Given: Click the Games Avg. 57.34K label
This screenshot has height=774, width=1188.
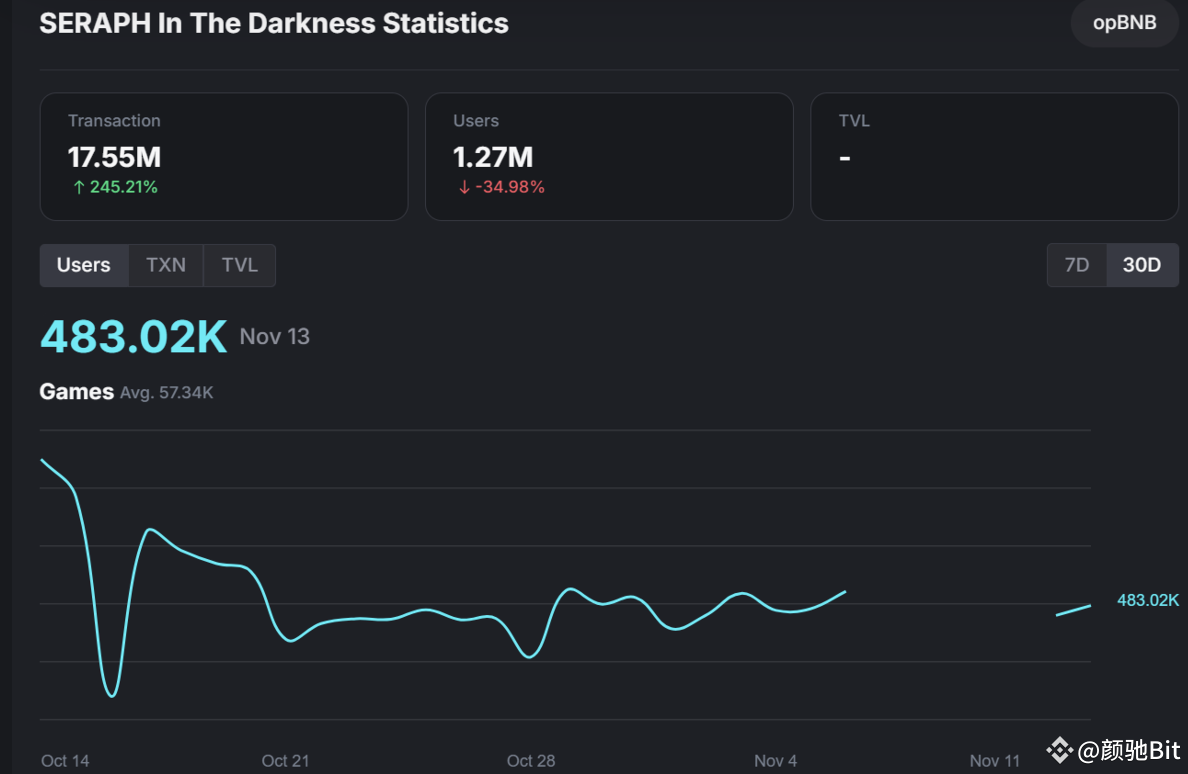Looking at the screenshot, I should point(126,392).
